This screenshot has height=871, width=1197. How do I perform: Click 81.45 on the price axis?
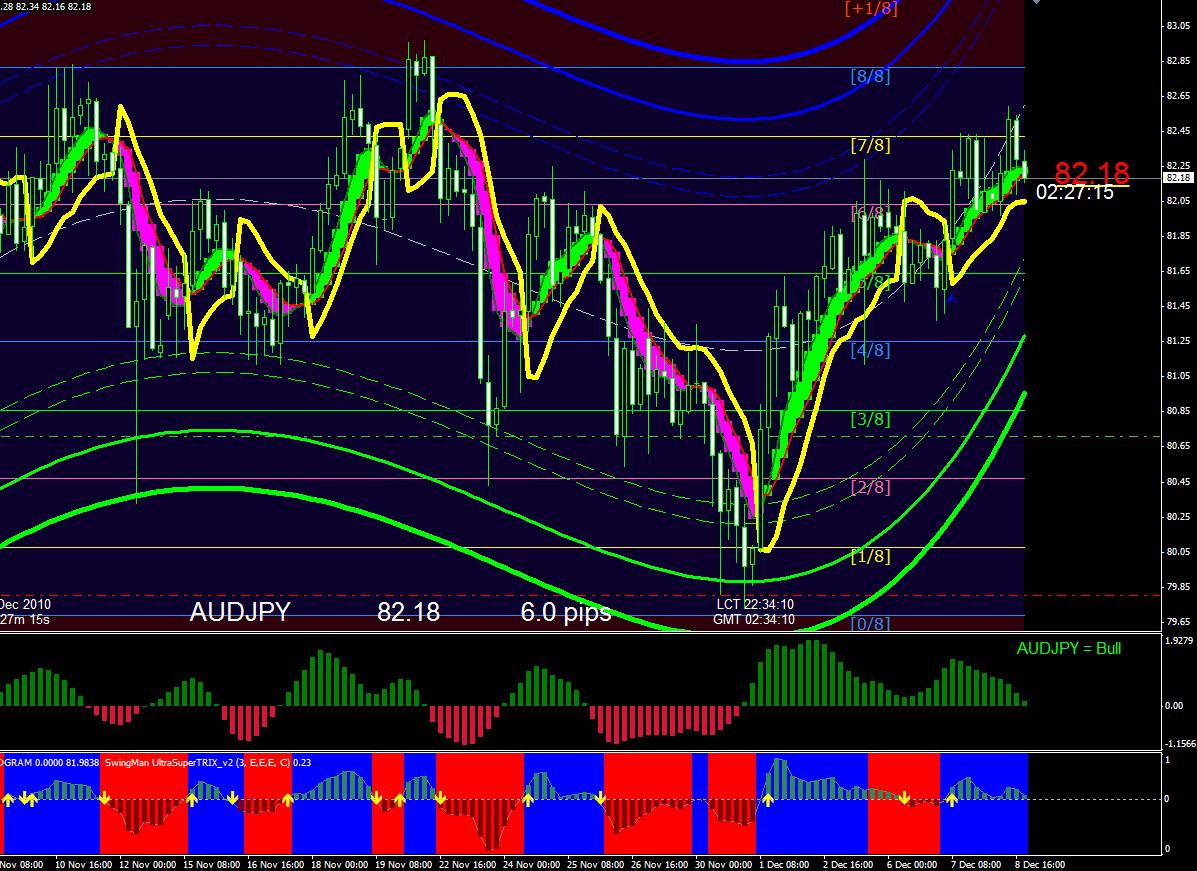[x=1178, y=306]
